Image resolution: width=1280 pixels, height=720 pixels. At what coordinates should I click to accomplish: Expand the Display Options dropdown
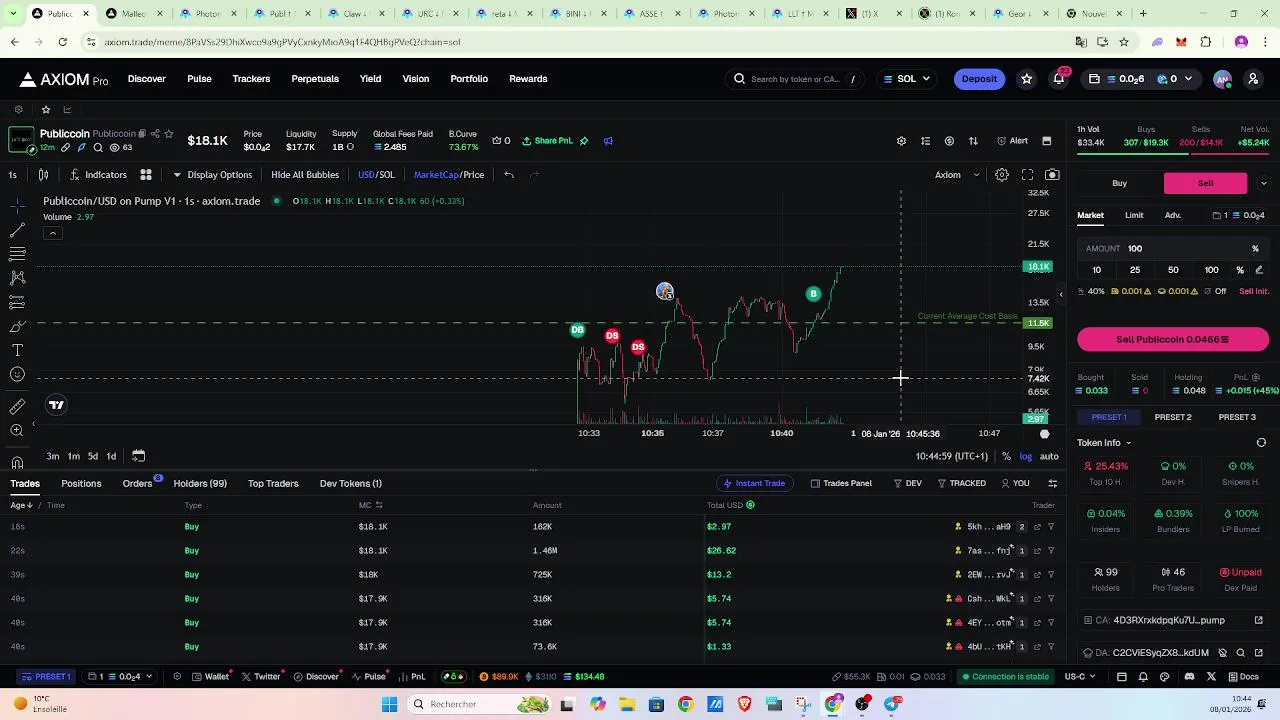pyautogui.click(x=212, y=175)
